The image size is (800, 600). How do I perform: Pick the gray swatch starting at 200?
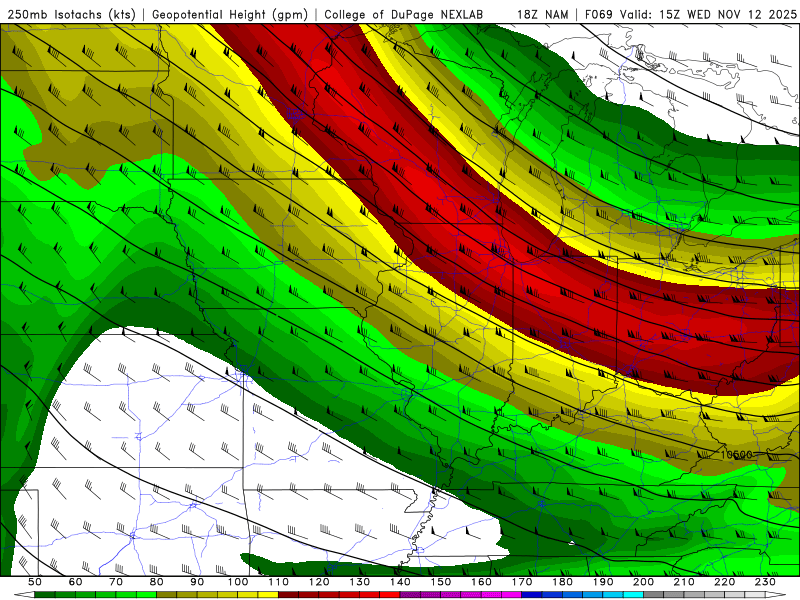coord(654,594)
